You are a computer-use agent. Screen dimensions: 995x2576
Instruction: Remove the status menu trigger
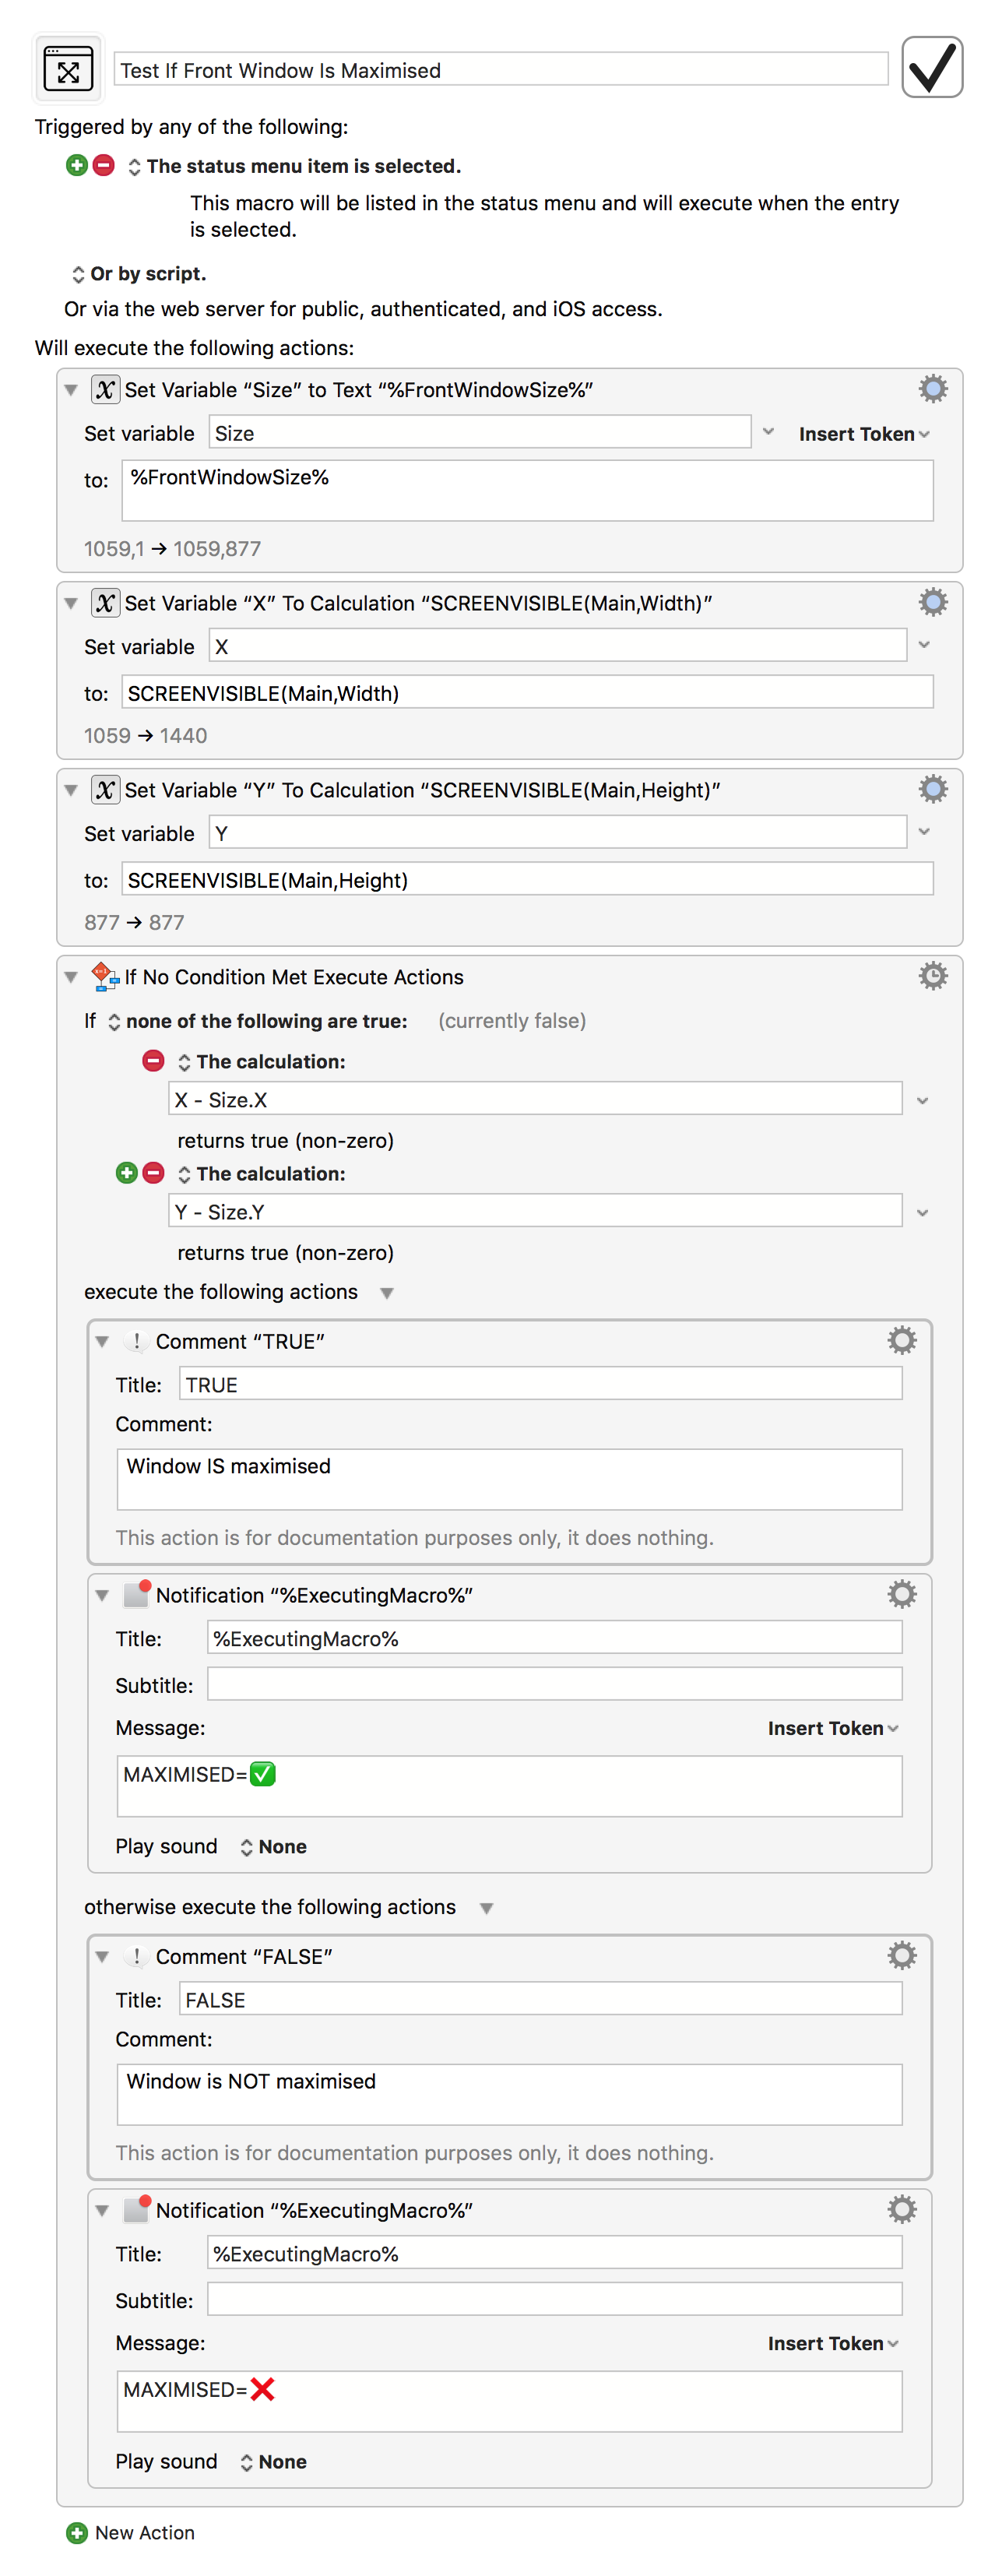click(x=104, y=165)
